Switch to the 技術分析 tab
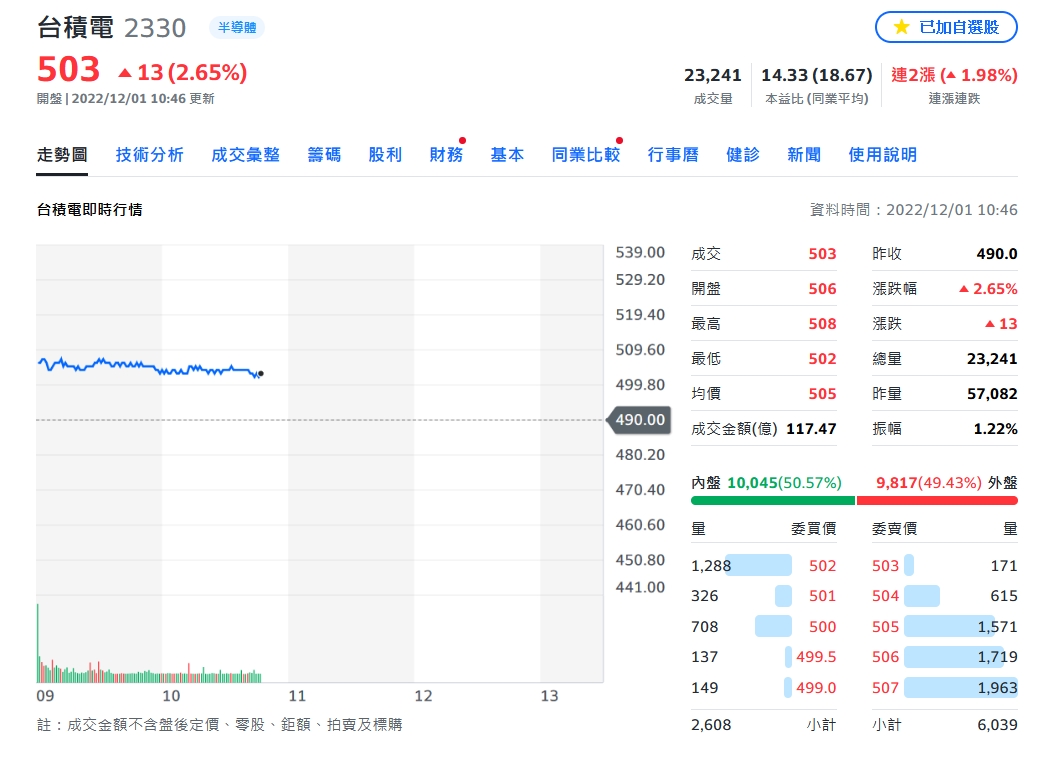This screenshot has height=760, width=1043. click(x=150, y=155)
